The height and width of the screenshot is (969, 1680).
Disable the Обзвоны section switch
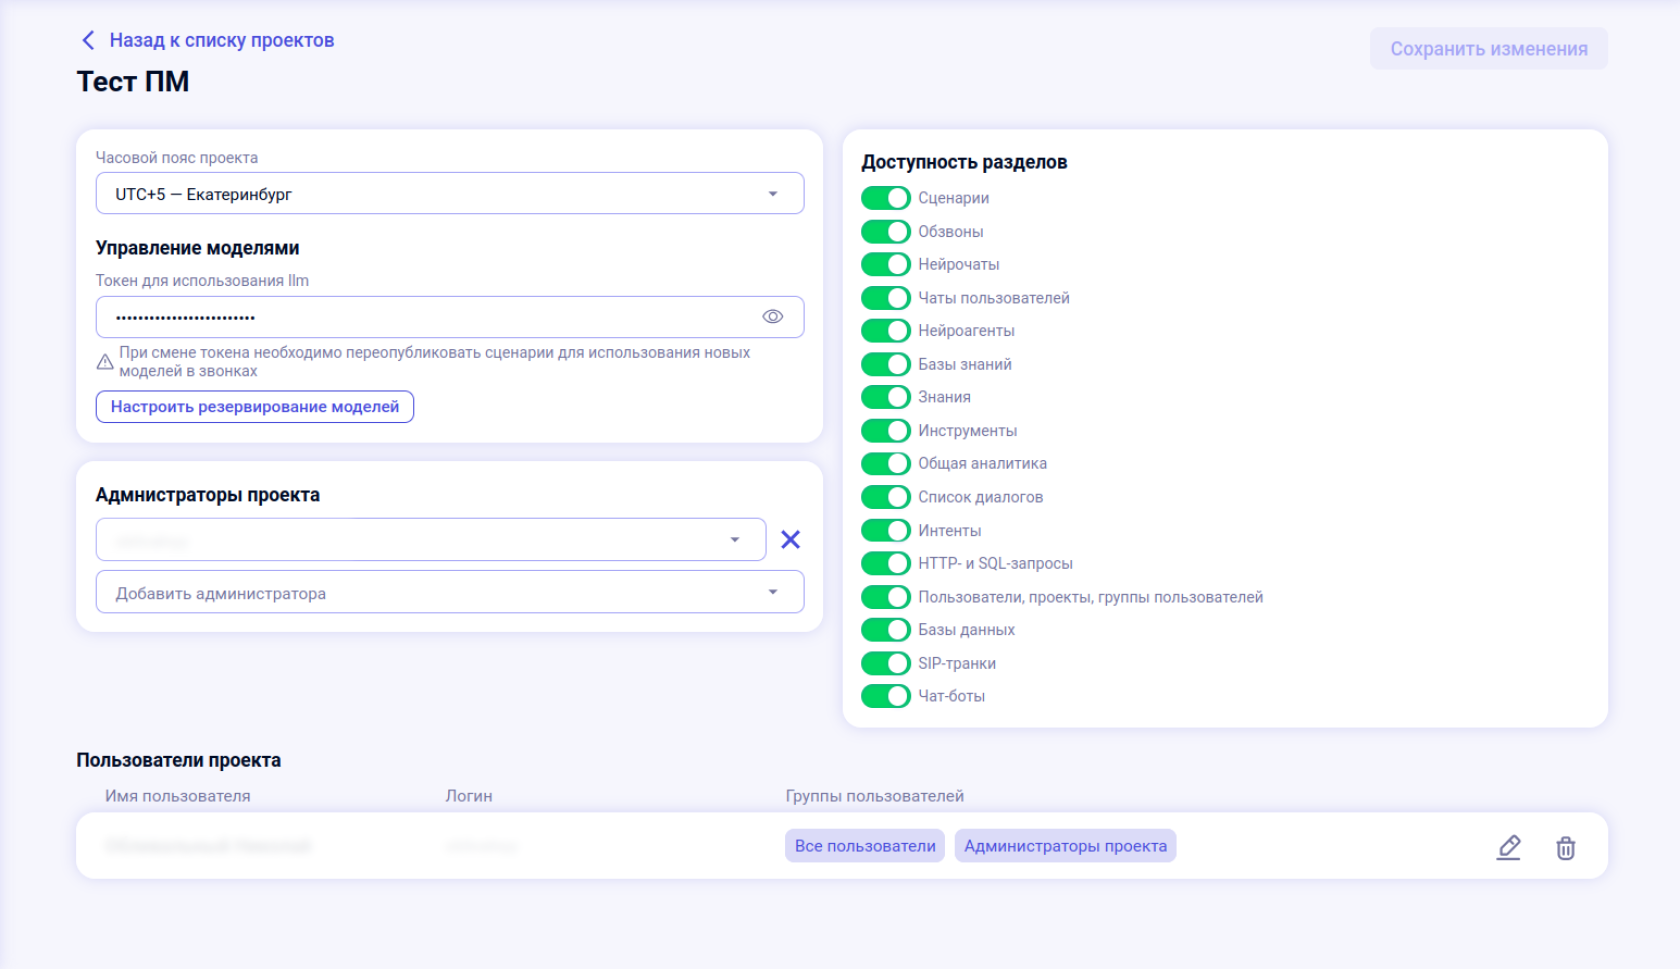click(886, 231)
